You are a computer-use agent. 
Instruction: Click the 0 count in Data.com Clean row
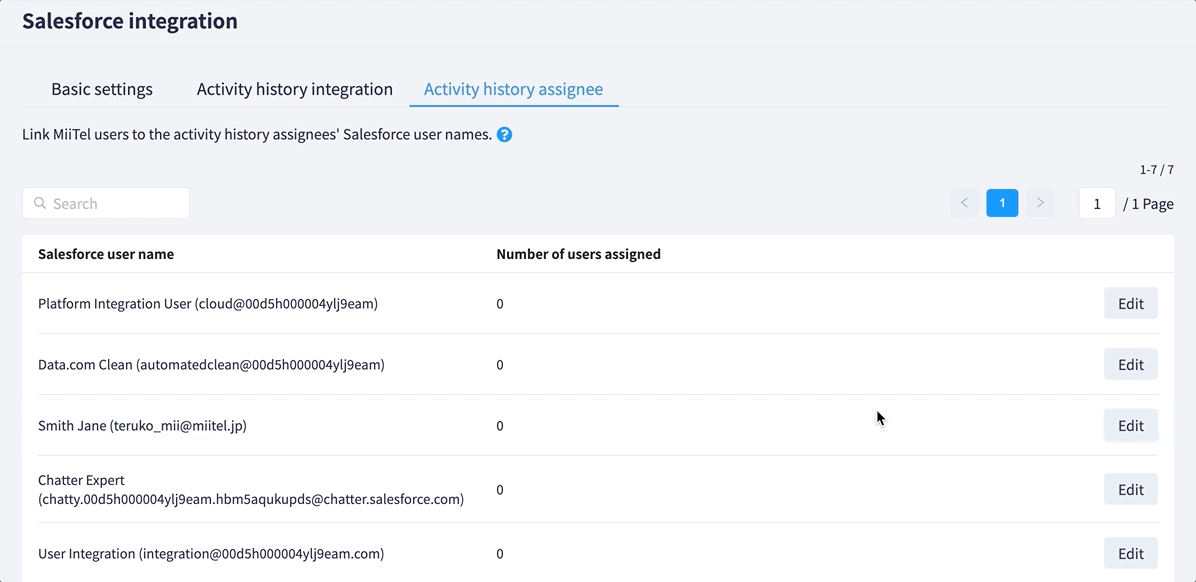click(500, 365)
